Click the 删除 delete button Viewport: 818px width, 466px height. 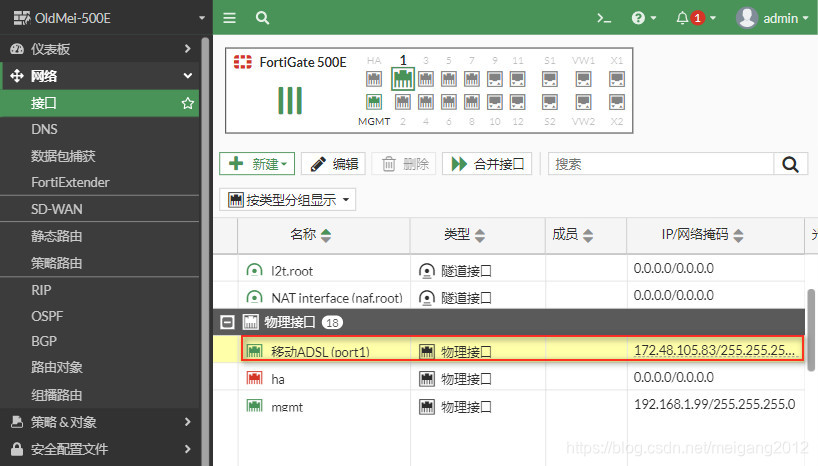click(404, 164)
